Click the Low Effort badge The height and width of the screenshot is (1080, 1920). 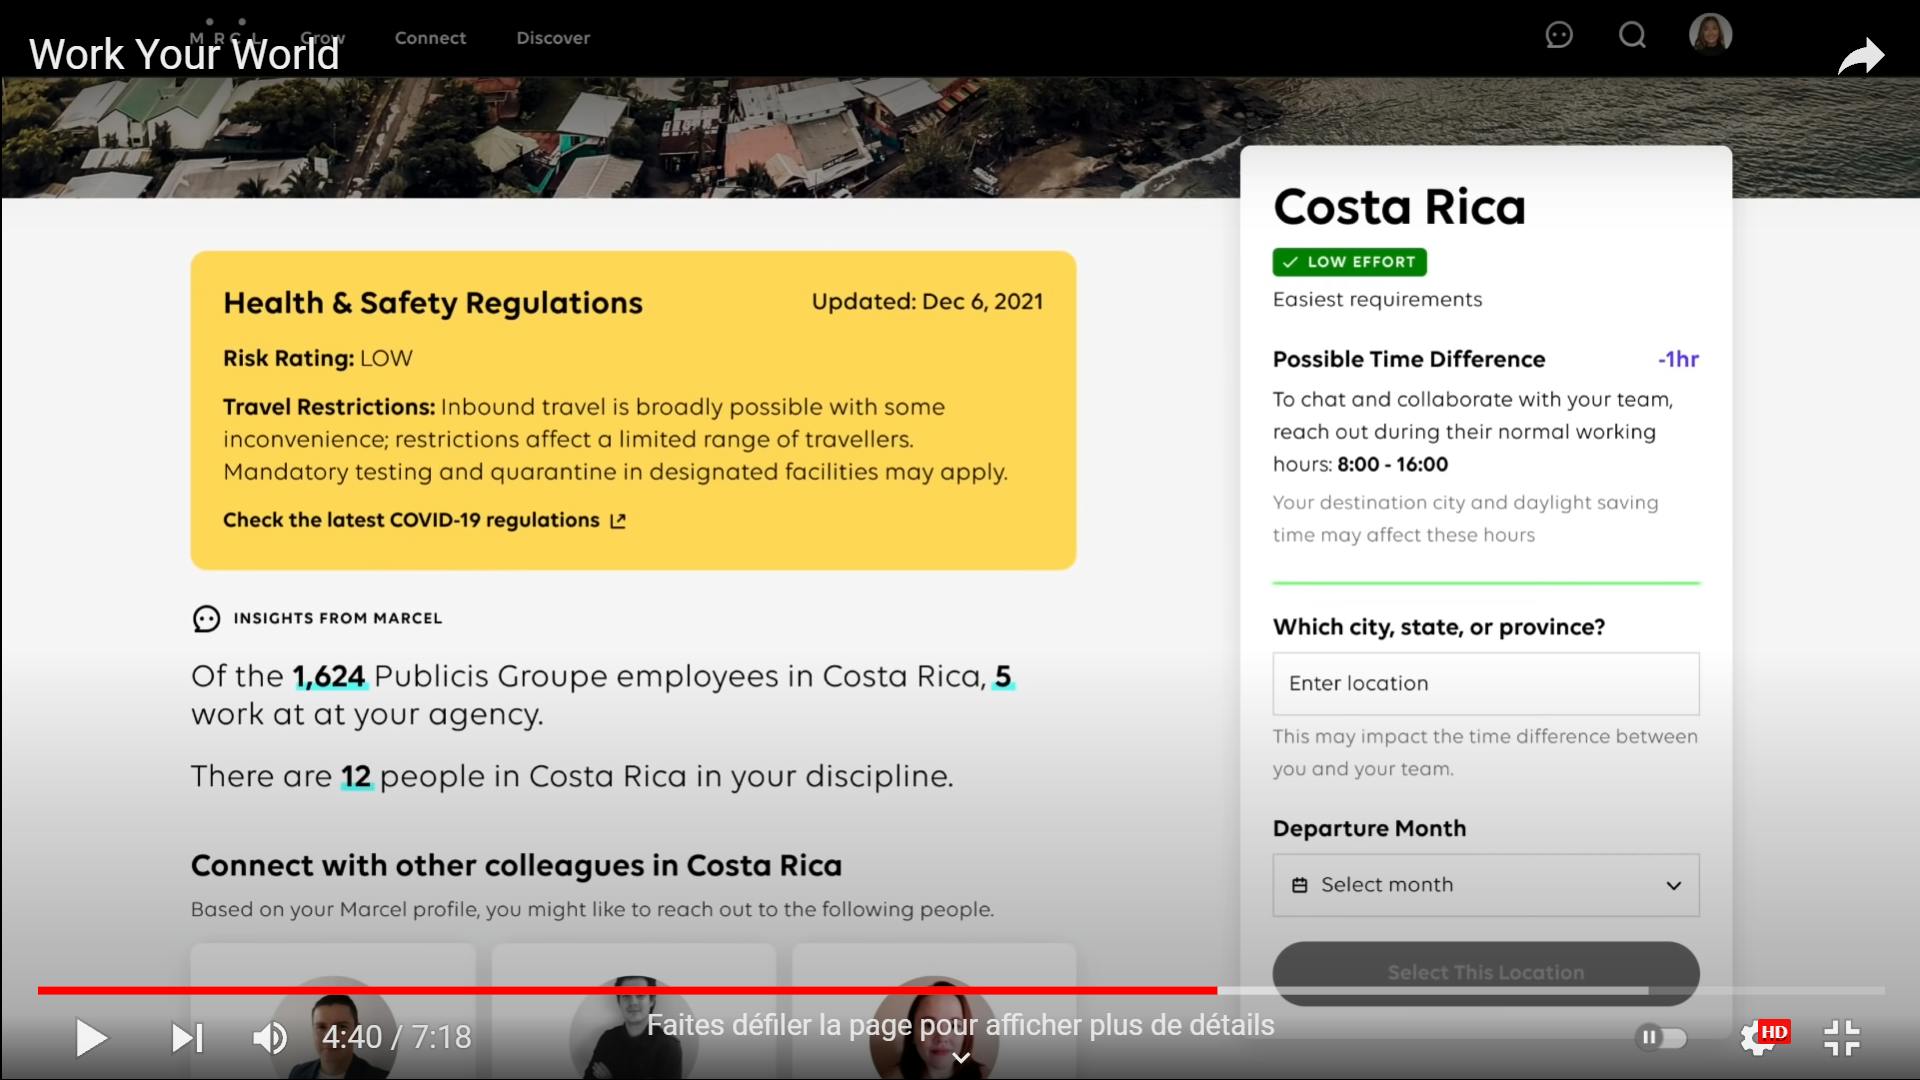(x=1349, y=262)
